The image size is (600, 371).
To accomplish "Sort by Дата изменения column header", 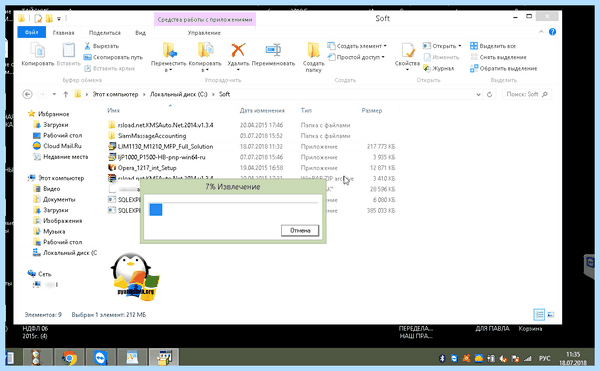I will 262,111.
